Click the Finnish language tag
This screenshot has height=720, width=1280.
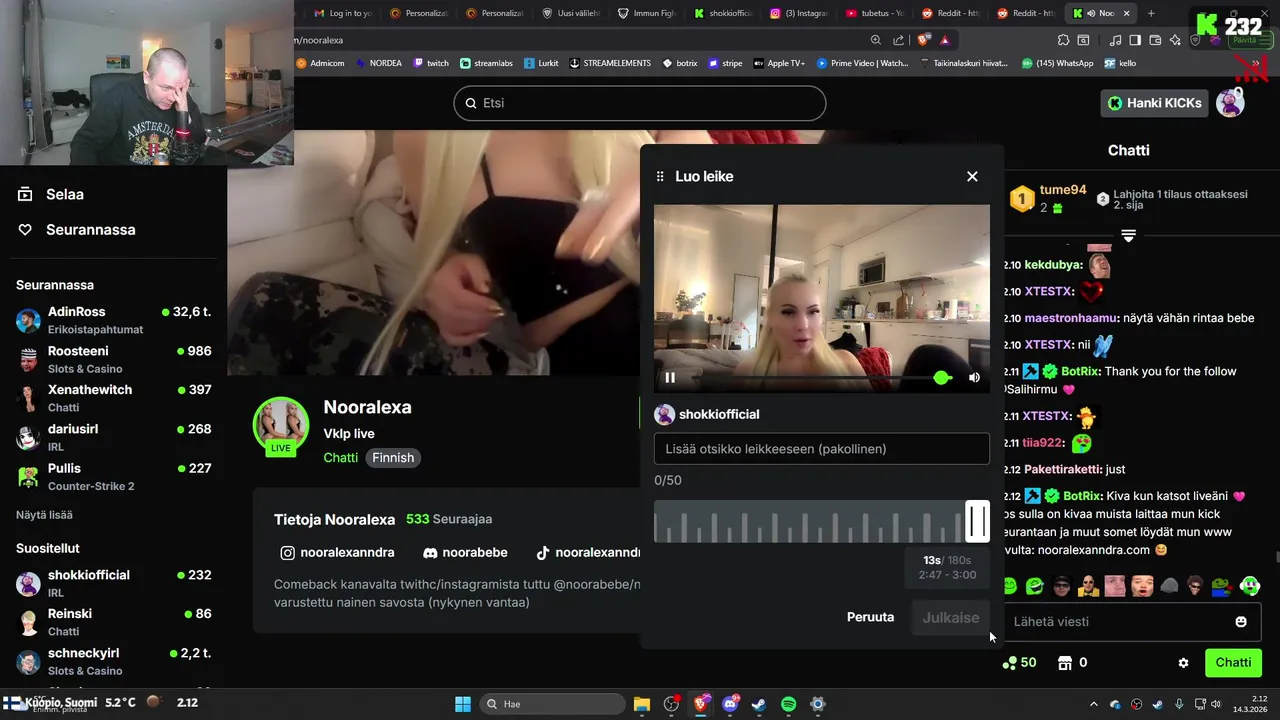click(x=393, y=457)
